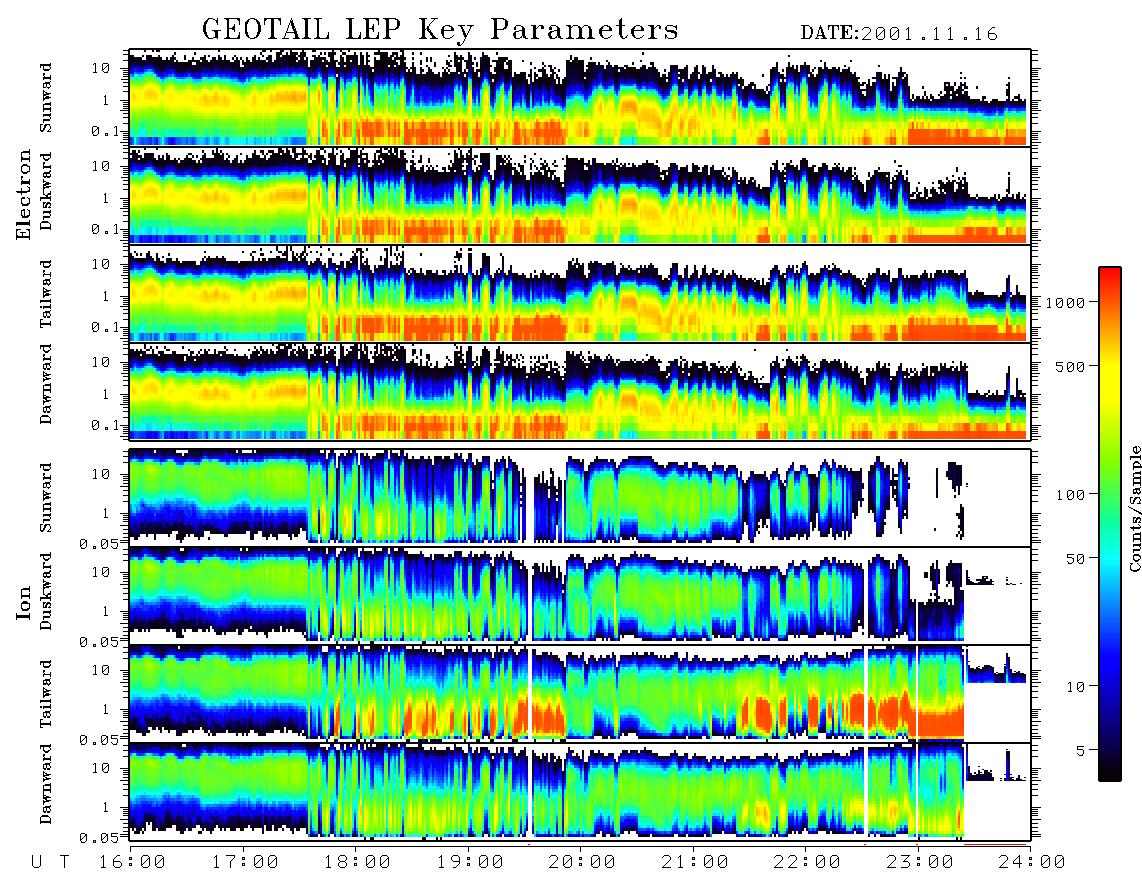This screenshot has width=1142, height=880.
Task: Click the 23:00 time tick label
Action: tap(920, 862)
